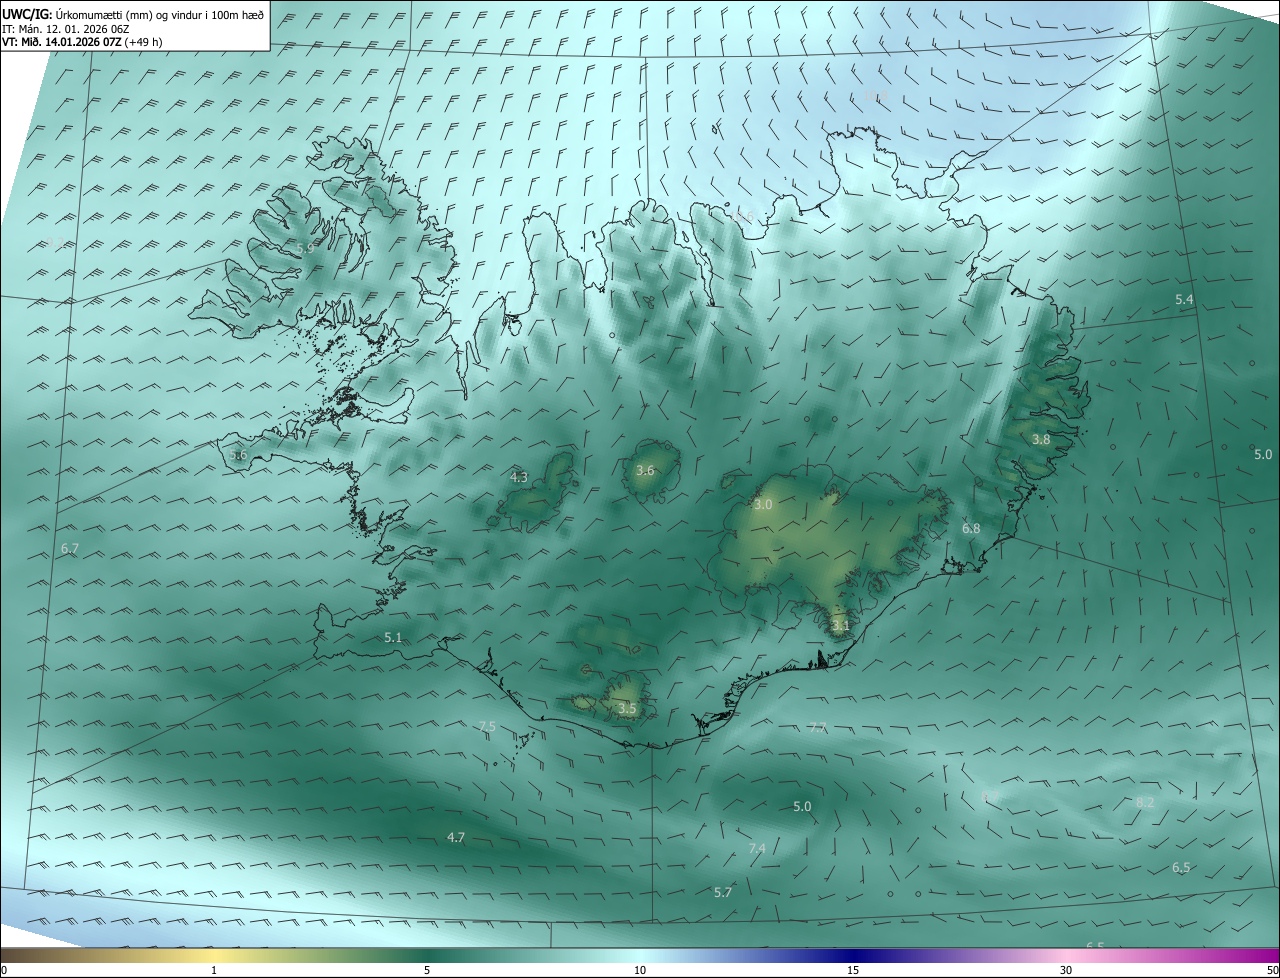This screenshot has height=978, width=1280.
Task: Click the 8.2 value in the southeast sea
Action: 1146,802
